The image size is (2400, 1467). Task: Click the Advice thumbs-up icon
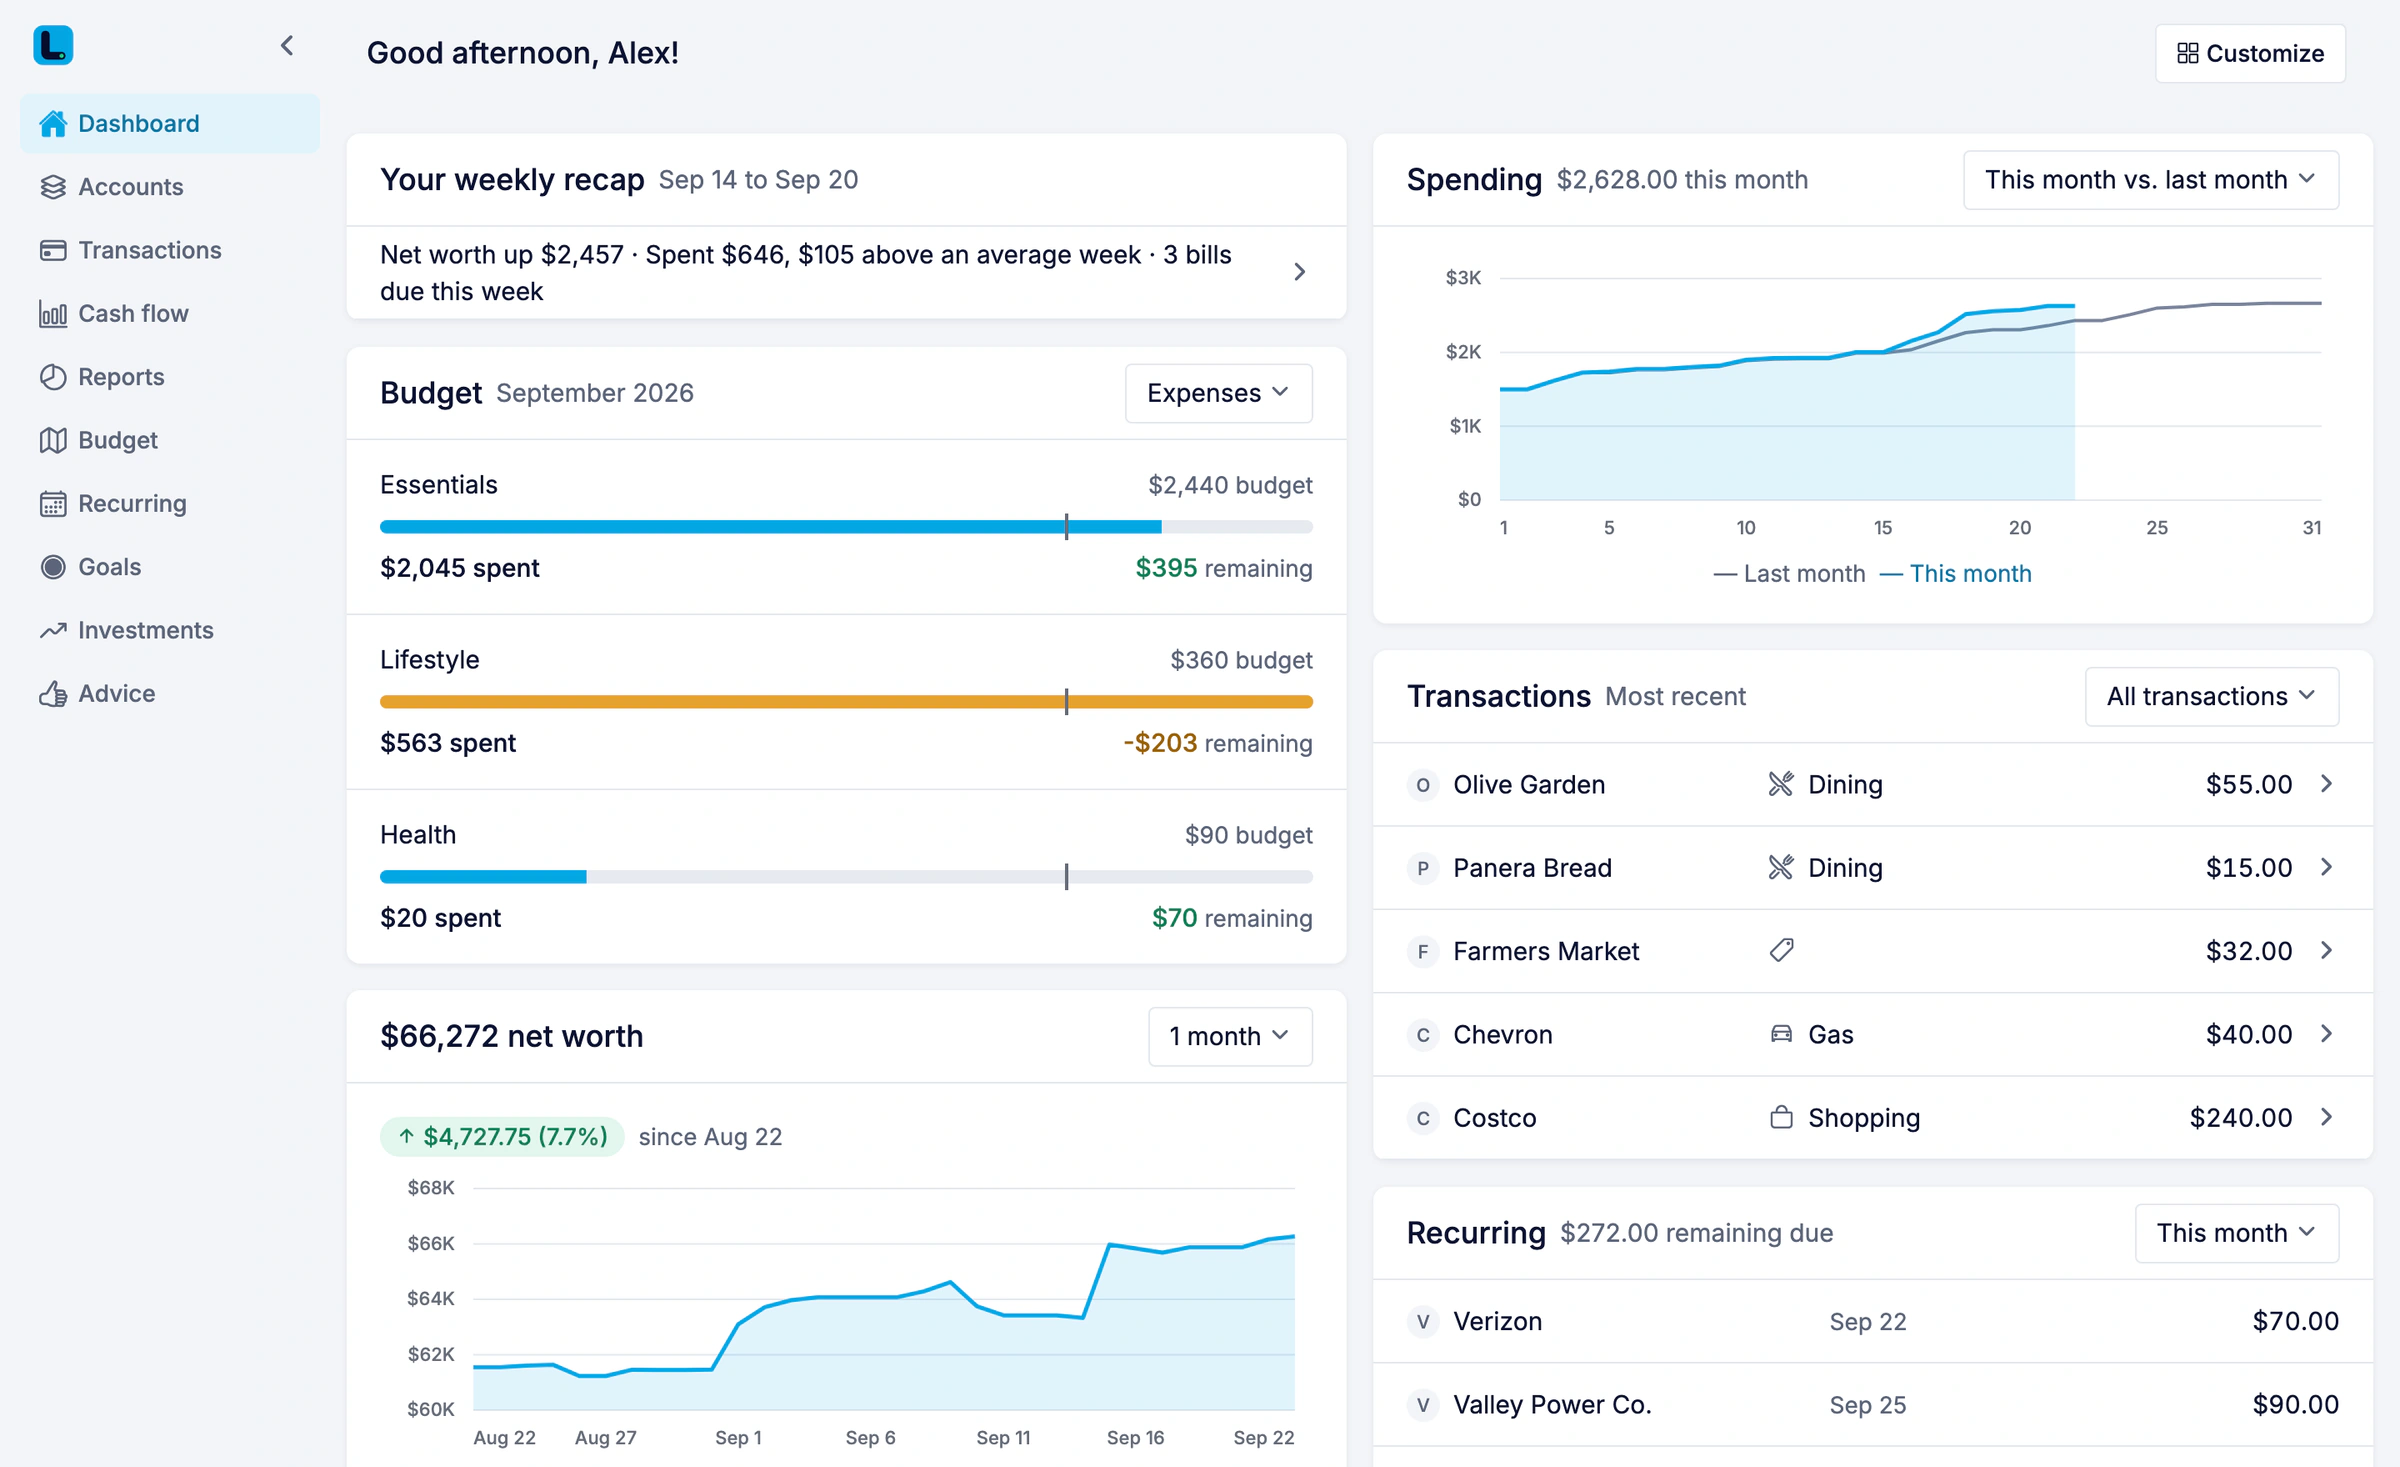click(53, 694)
